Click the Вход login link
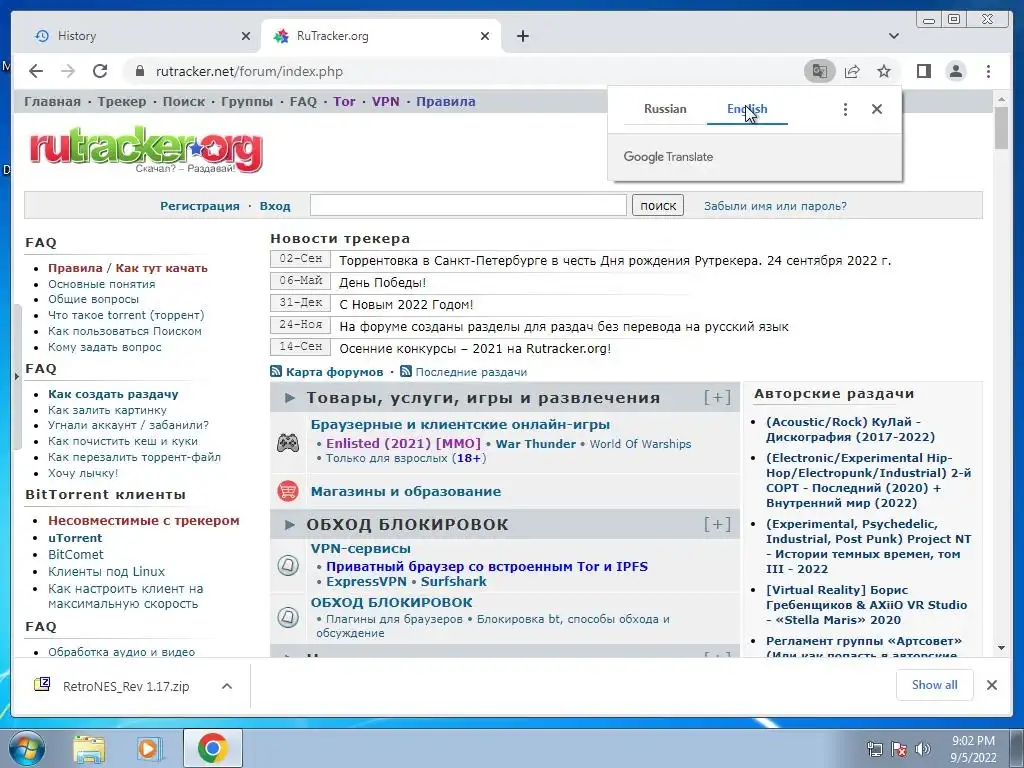 (275, 206)
